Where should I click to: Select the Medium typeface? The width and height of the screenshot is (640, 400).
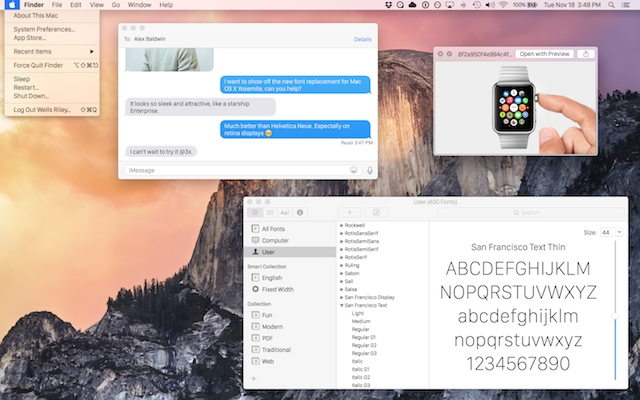pyautogui.click(x=361, y=321)
